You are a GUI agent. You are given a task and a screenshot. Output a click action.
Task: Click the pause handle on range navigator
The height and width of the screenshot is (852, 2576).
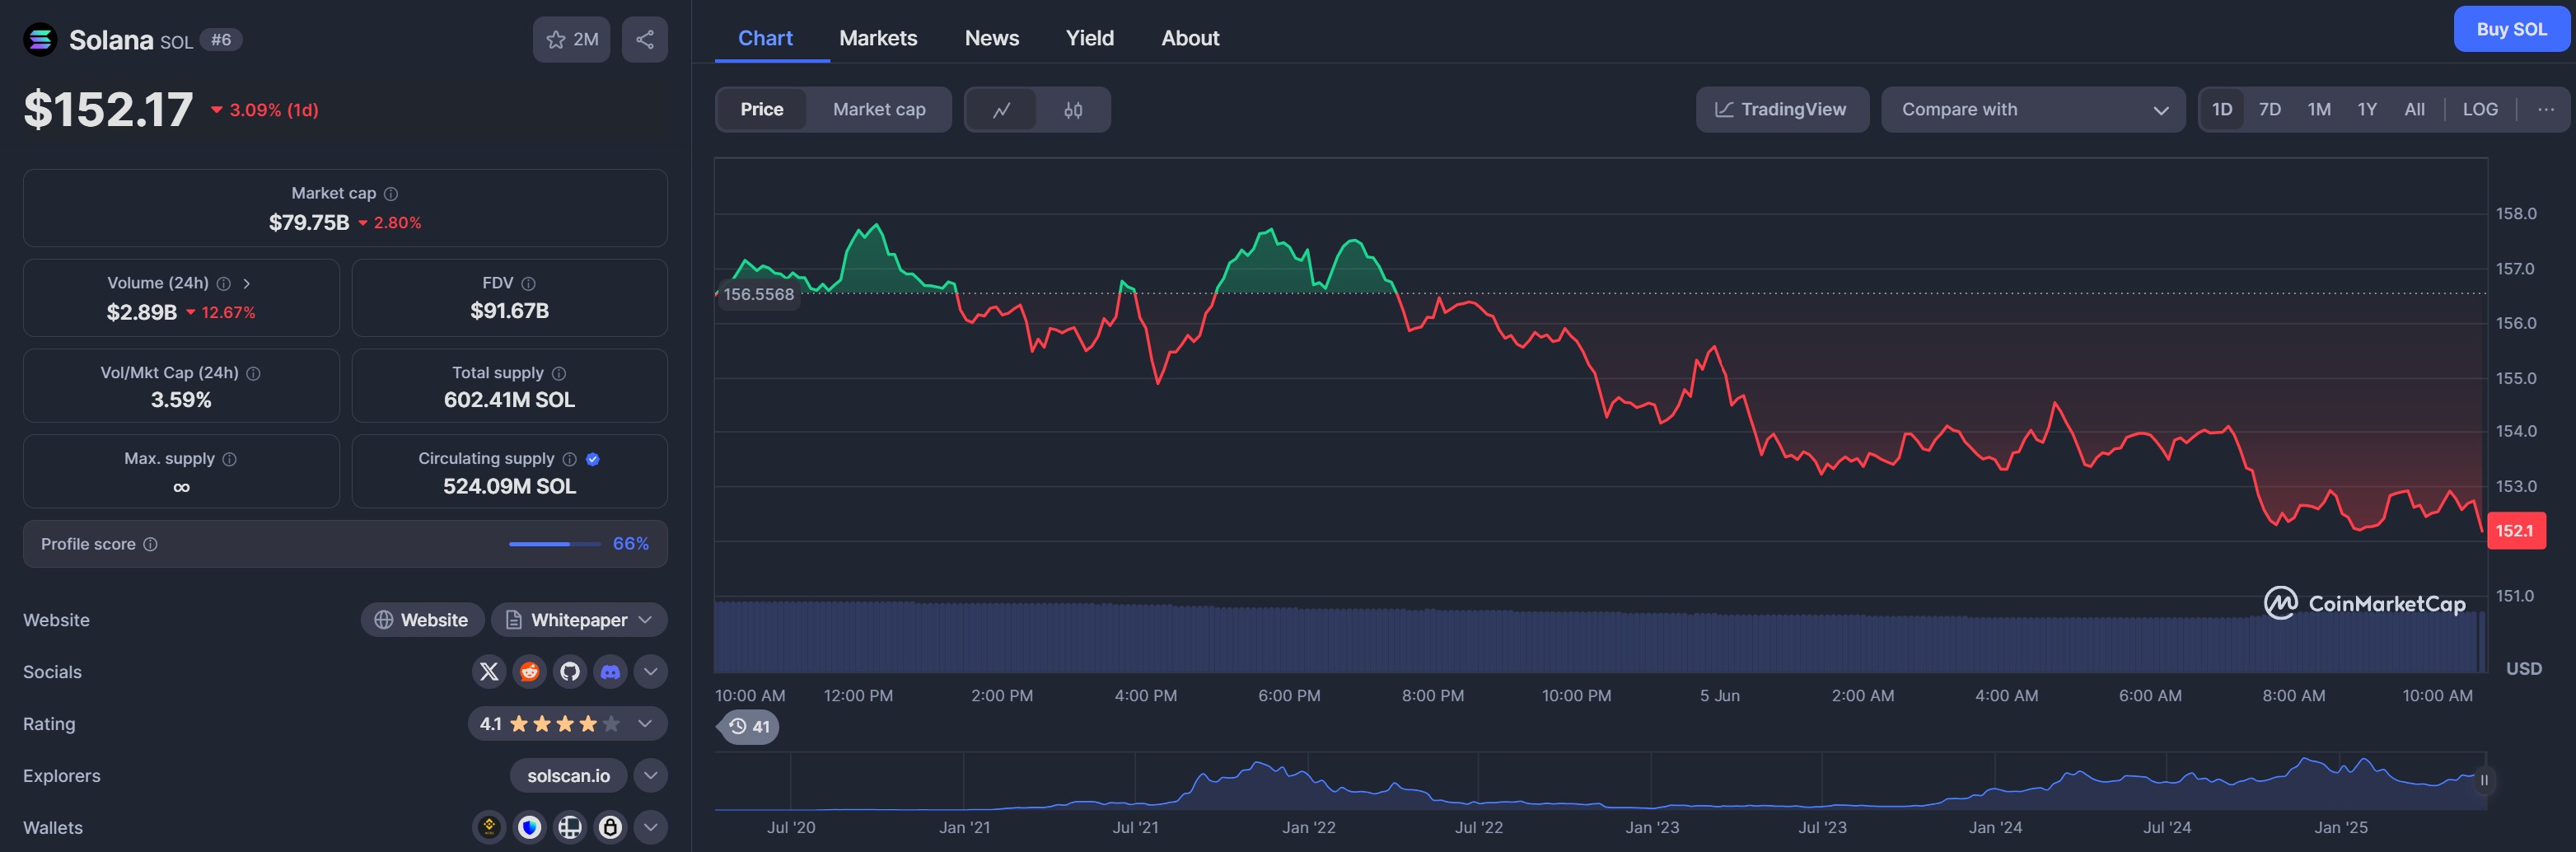(x=2484, y=780)
